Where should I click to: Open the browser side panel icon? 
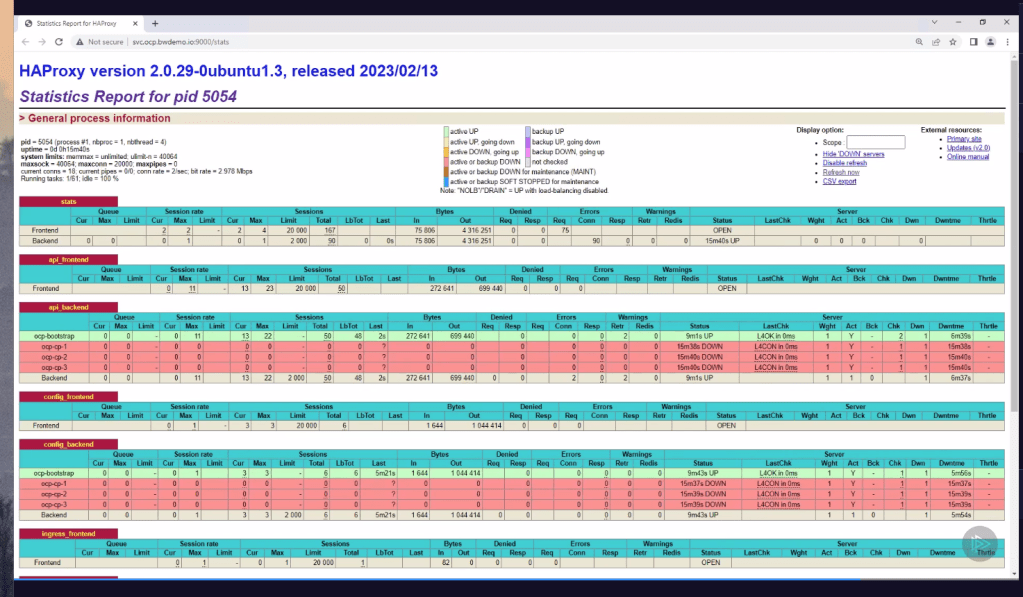973,42
